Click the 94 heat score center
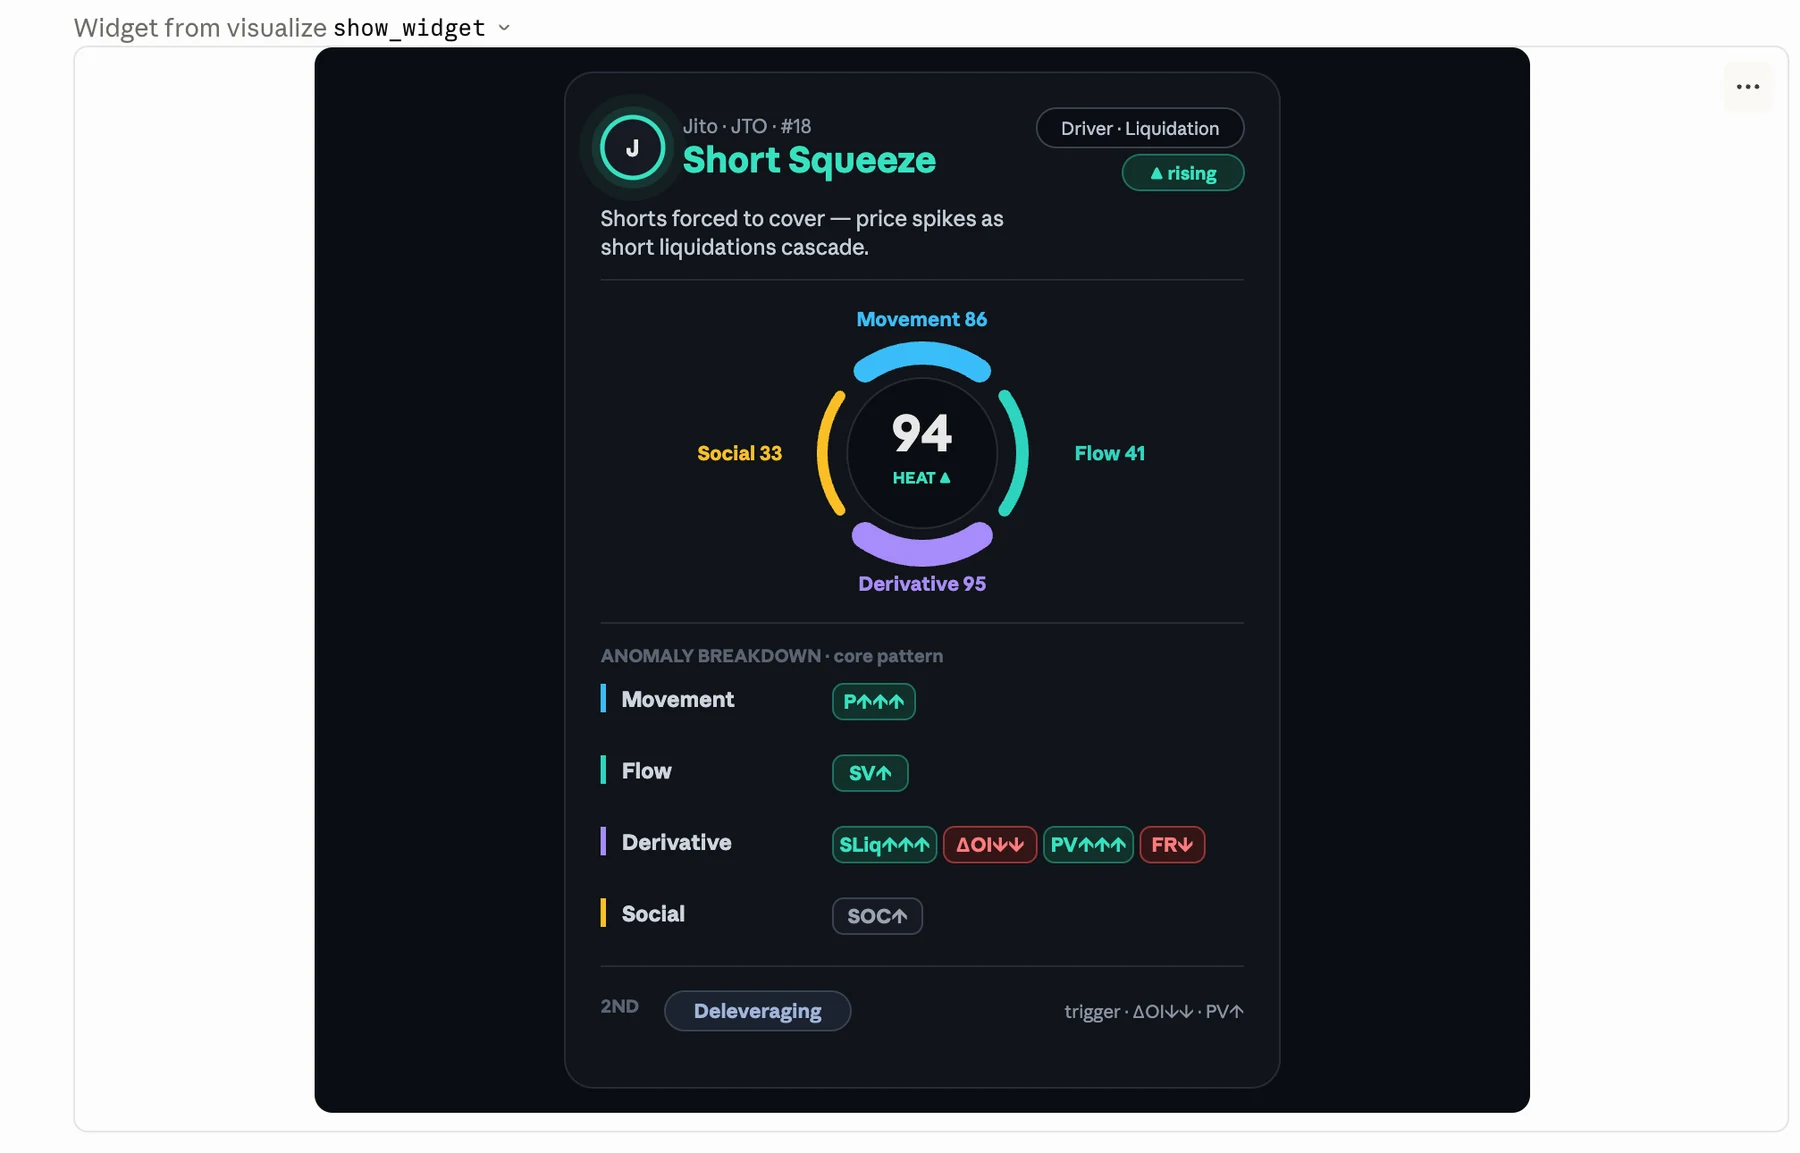The width and height of the screenshot is (1800, 1153). (x=921, y=433)
